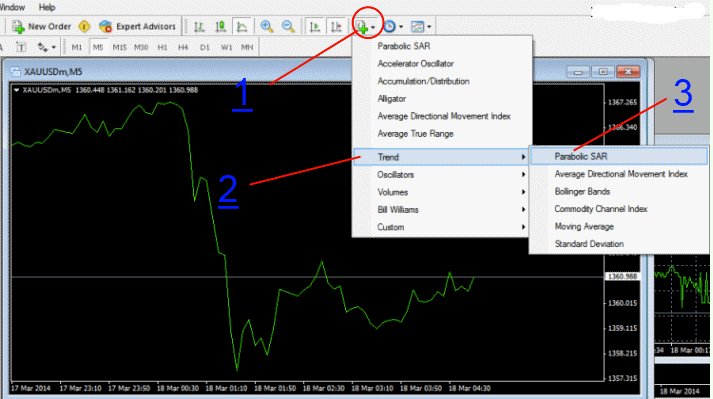Zoom in on the chart
Image resolution: width=713 pixels, height=399 pixels.
pos(267,26)
